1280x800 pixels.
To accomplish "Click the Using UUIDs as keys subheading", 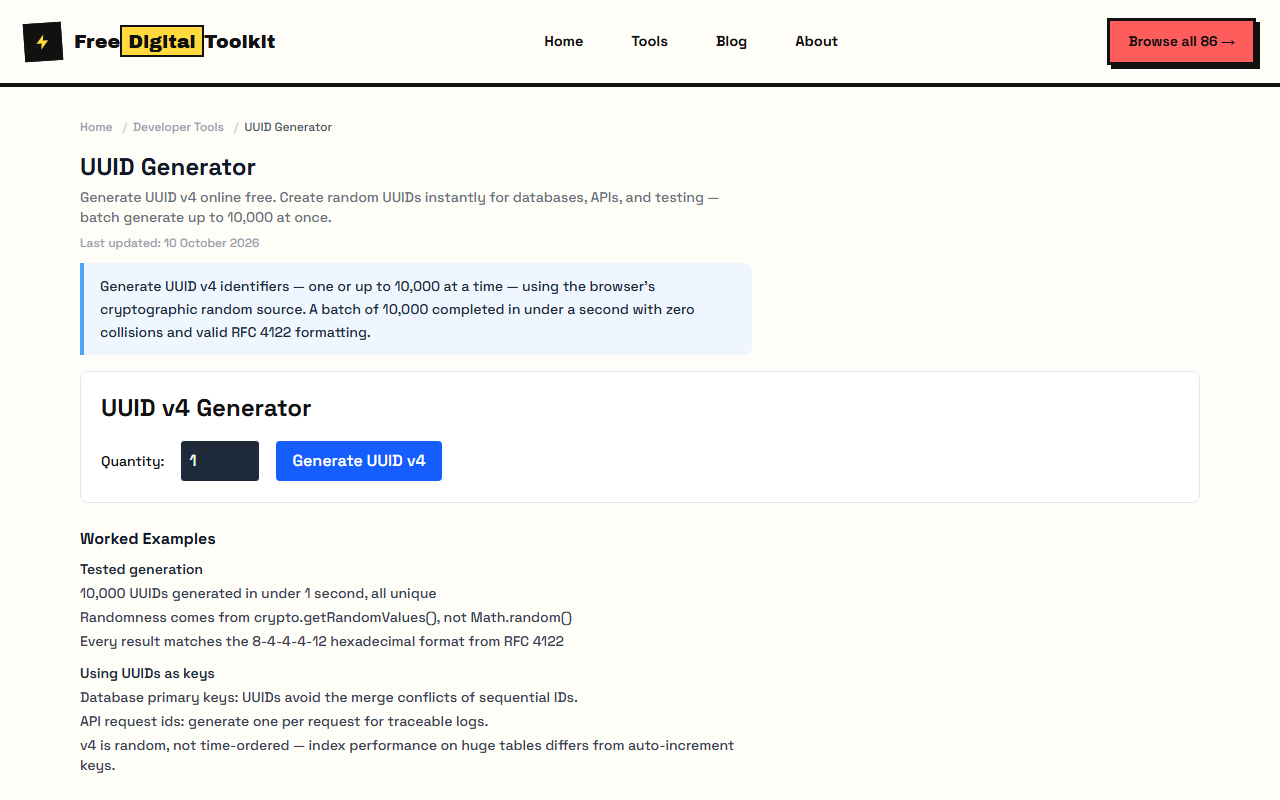I will click(147, 673).
